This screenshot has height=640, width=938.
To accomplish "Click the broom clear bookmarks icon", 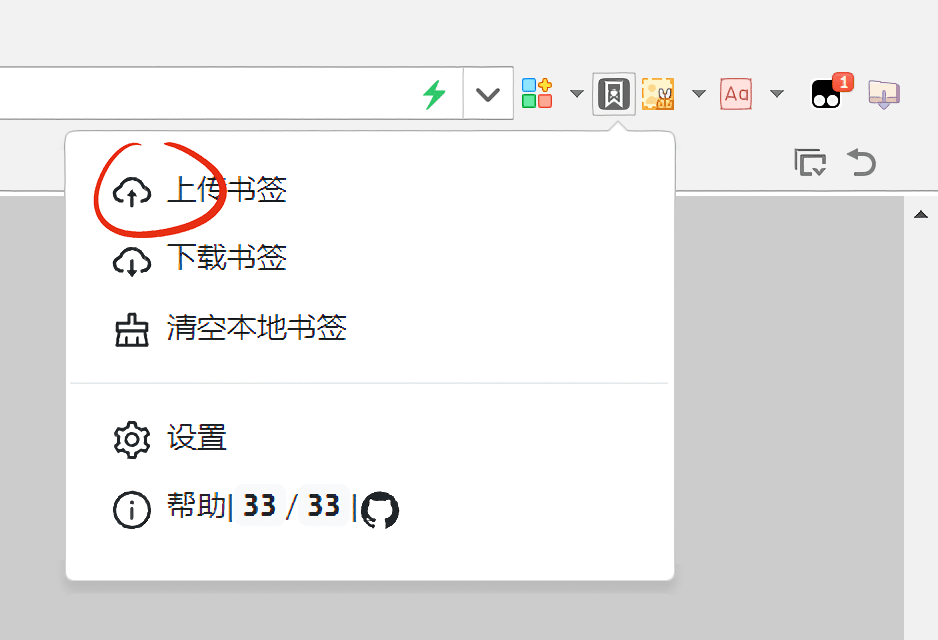I will 132,330.
